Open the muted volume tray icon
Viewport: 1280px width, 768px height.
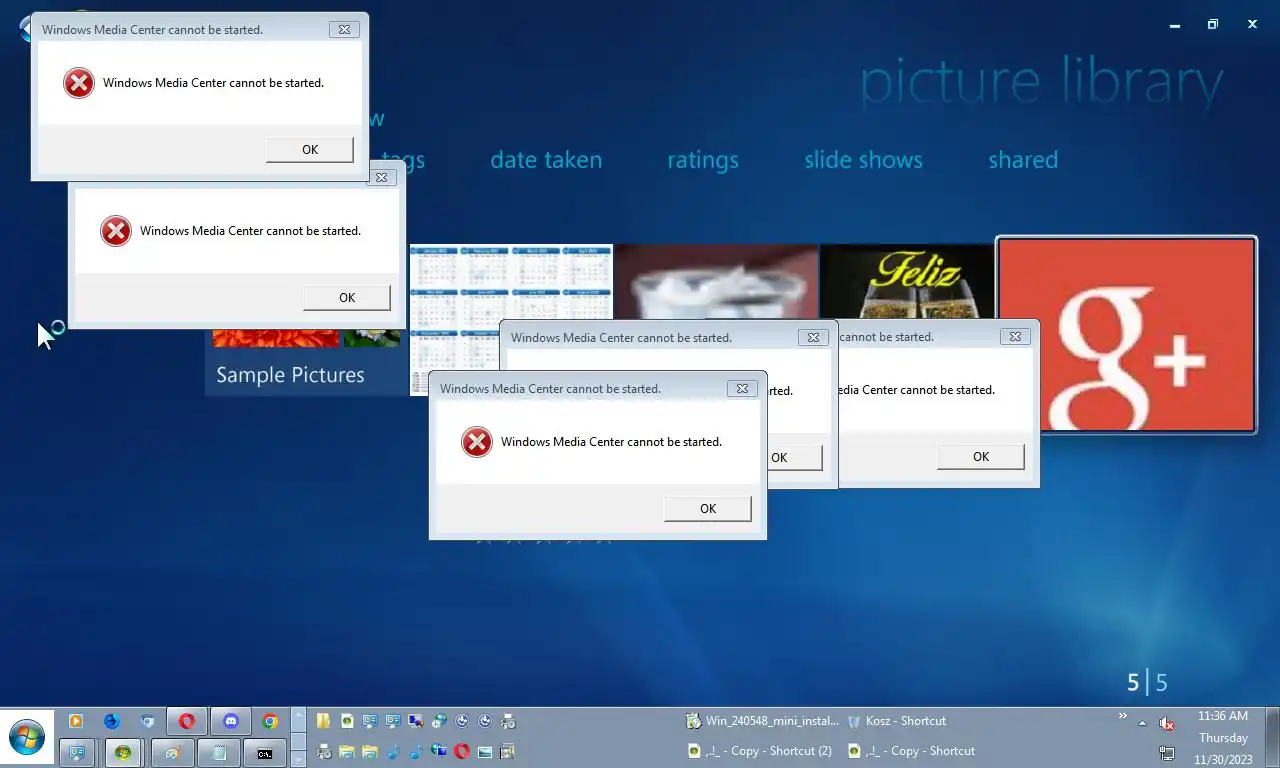point(1166,723)
